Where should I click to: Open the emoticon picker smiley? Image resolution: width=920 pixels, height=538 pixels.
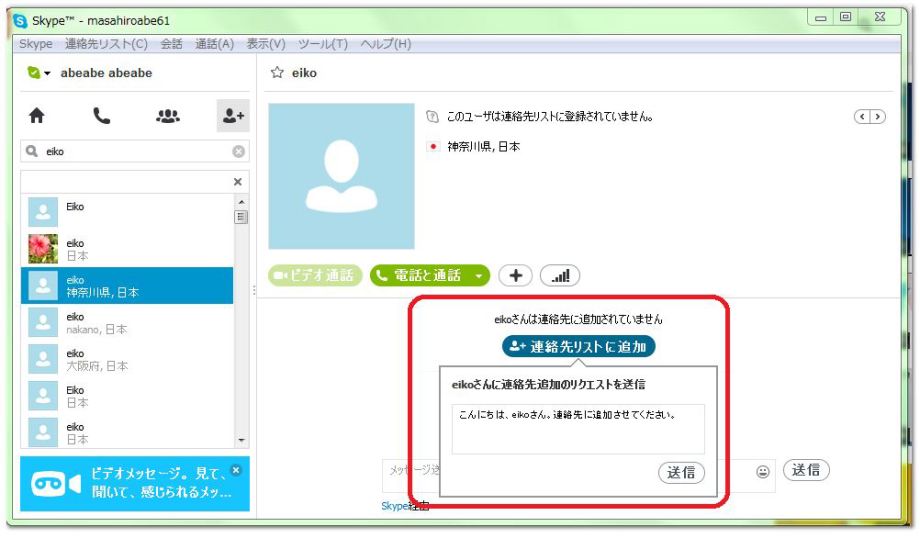point(762,472)
